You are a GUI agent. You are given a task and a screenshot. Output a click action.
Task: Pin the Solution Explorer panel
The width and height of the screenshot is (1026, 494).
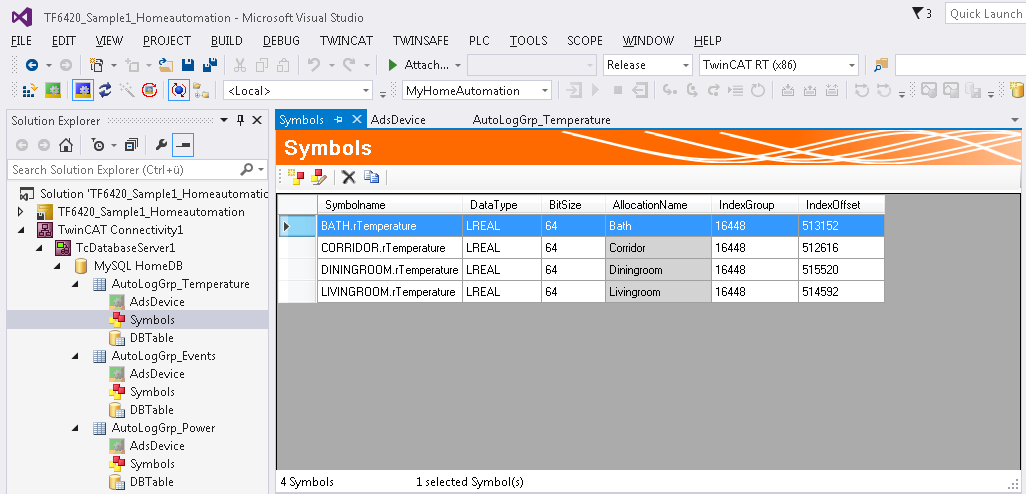click(240, 120)
